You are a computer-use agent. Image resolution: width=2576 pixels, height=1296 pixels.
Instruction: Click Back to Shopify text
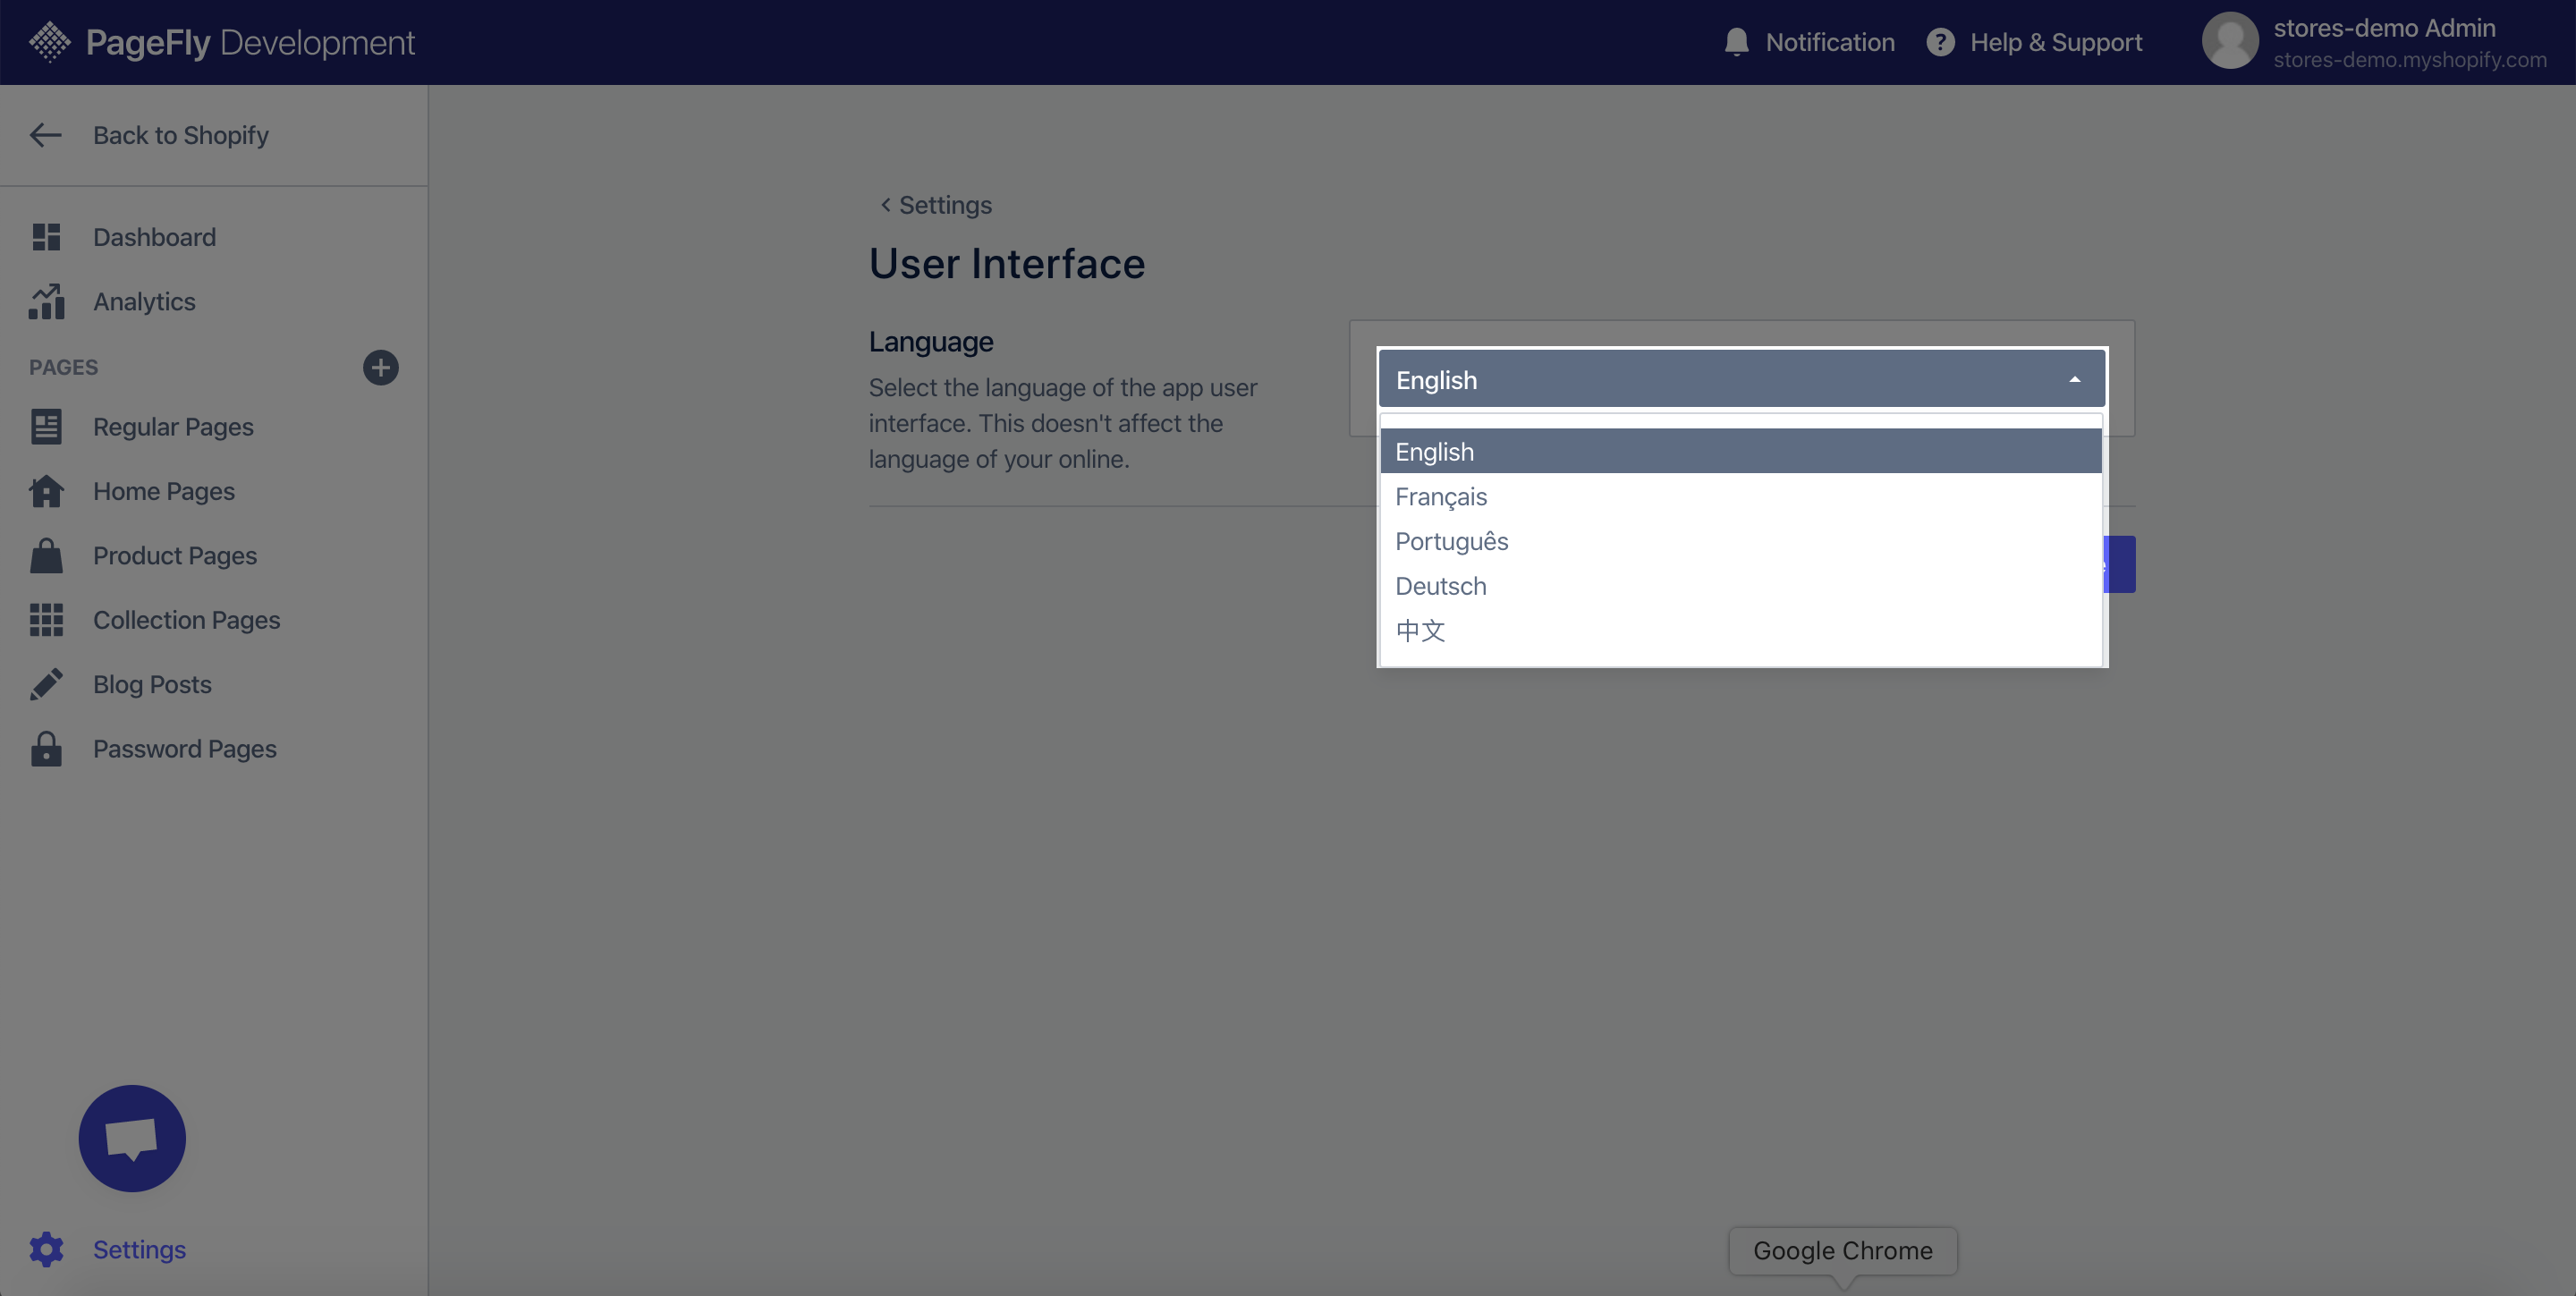pyautogui.click(x=181, y=135)
